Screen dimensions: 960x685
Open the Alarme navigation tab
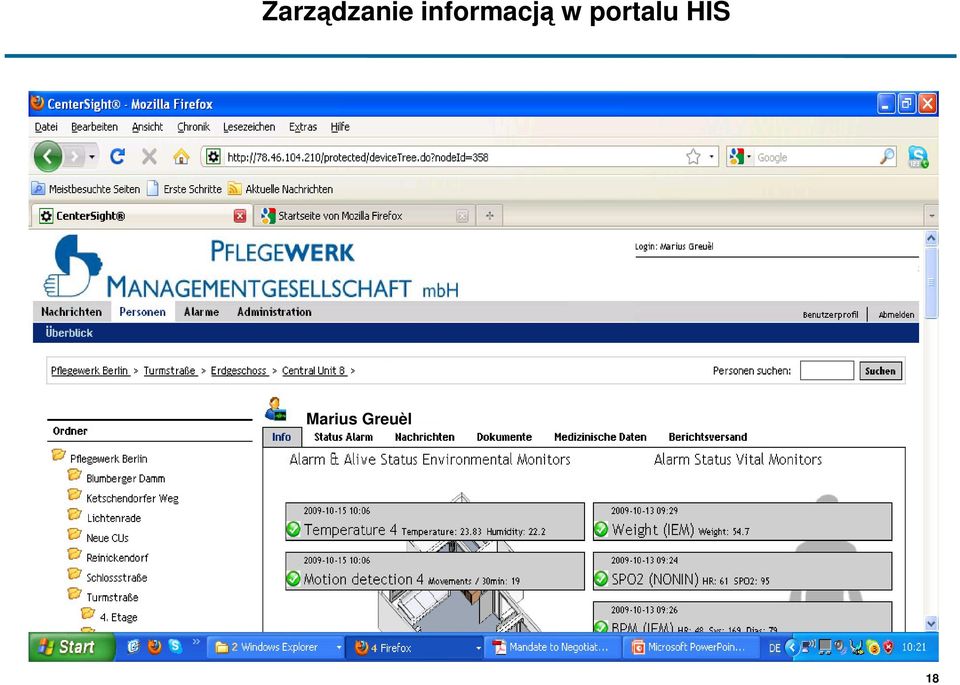pyautogui.click(x=201, y=312)
